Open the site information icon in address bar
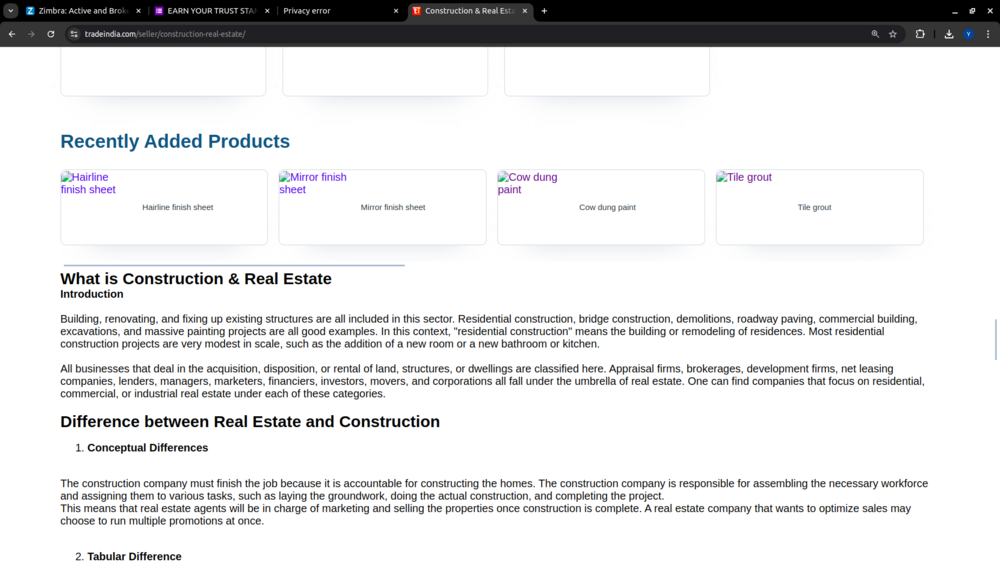1000x570 pixels. 74,34
